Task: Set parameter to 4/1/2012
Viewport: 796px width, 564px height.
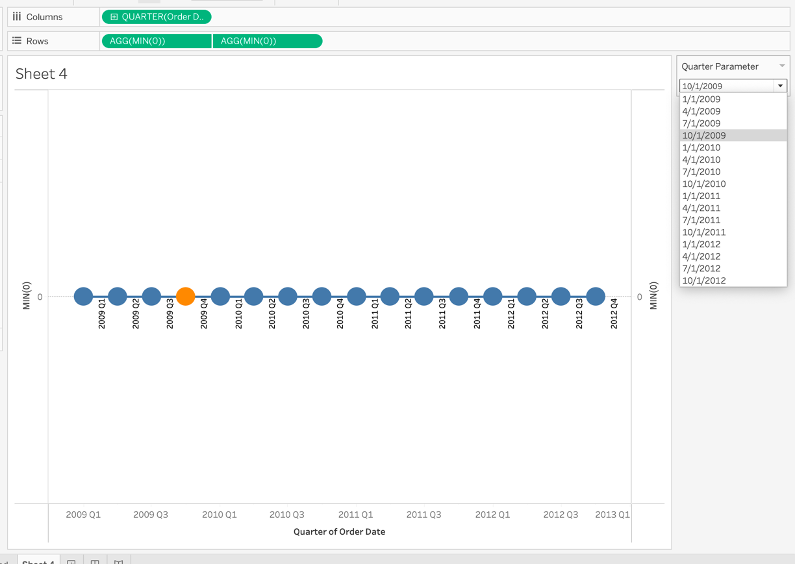Action: (733, 256)
